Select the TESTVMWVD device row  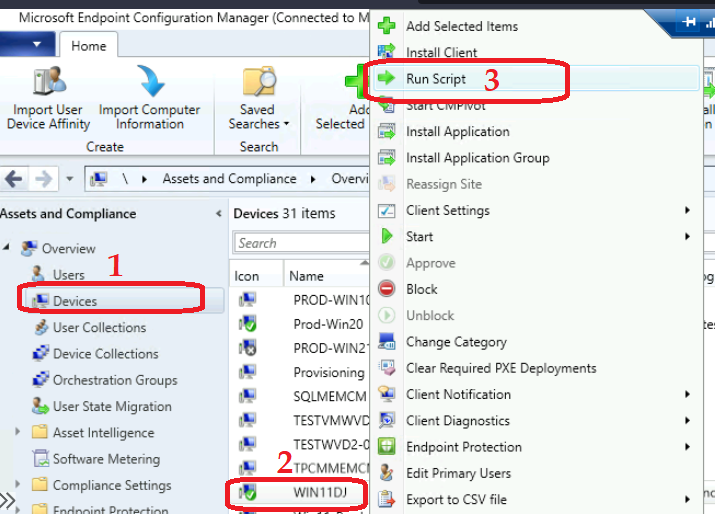coord(300,420)
